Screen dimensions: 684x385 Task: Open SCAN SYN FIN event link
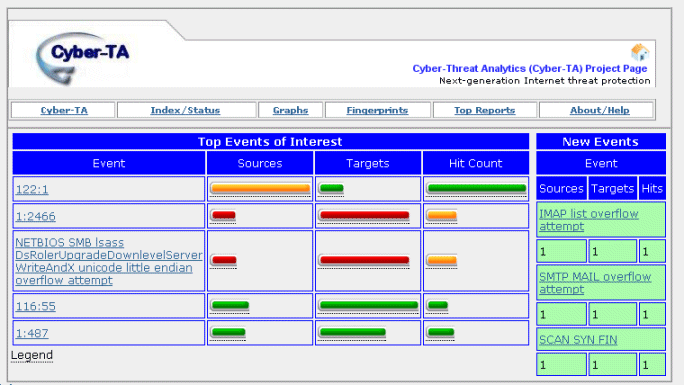click(578, 340)
